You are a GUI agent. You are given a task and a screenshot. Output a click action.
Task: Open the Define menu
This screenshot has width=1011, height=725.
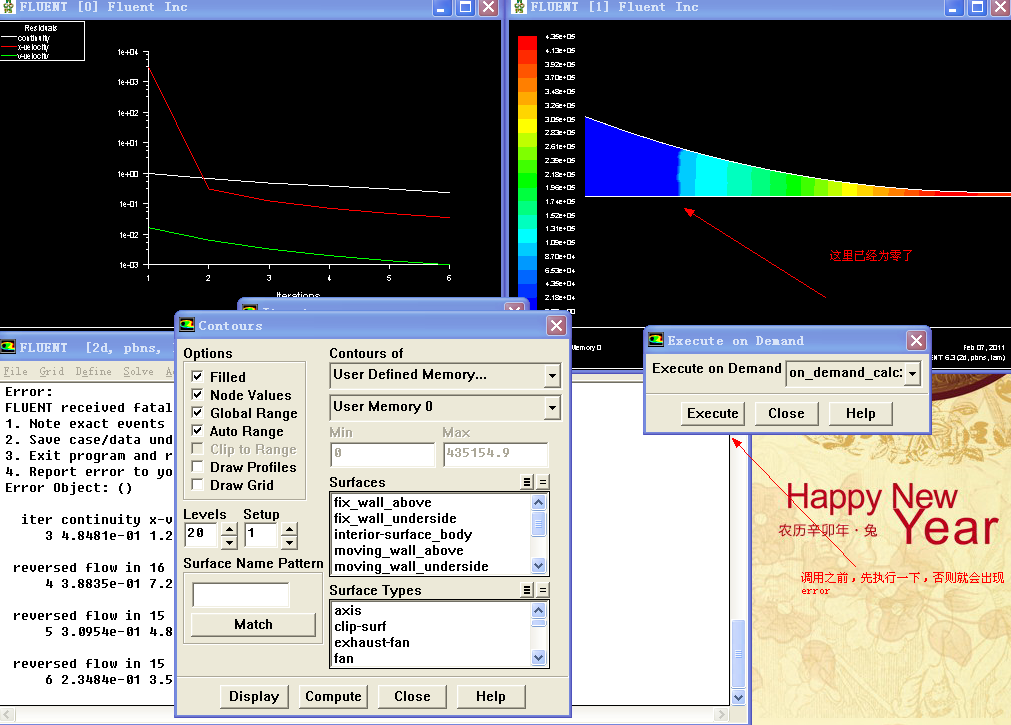pos(93,371)
